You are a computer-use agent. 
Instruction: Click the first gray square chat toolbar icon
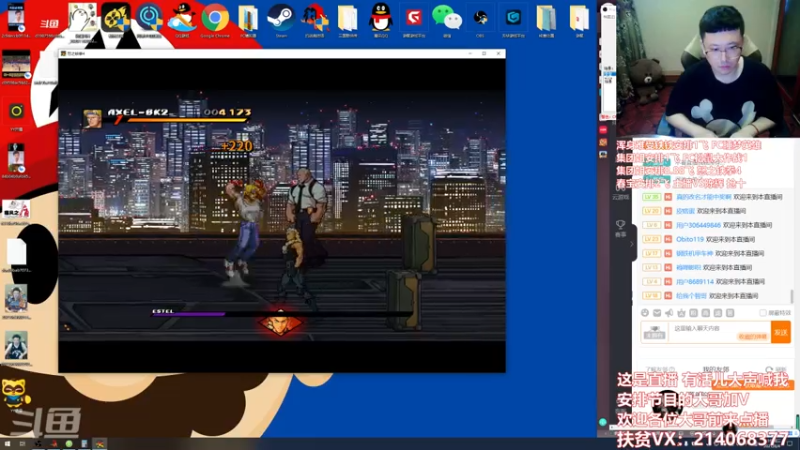(x=693, y=313)
